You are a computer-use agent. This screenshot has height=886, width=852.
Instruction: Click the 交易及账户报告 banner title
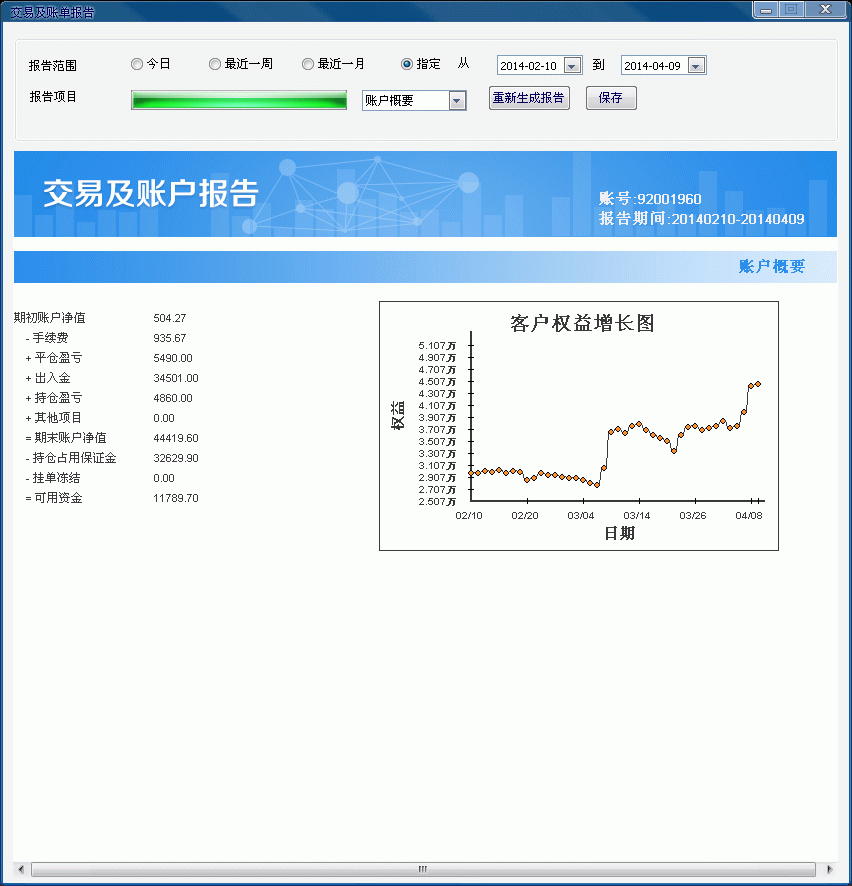pos(150,193)
